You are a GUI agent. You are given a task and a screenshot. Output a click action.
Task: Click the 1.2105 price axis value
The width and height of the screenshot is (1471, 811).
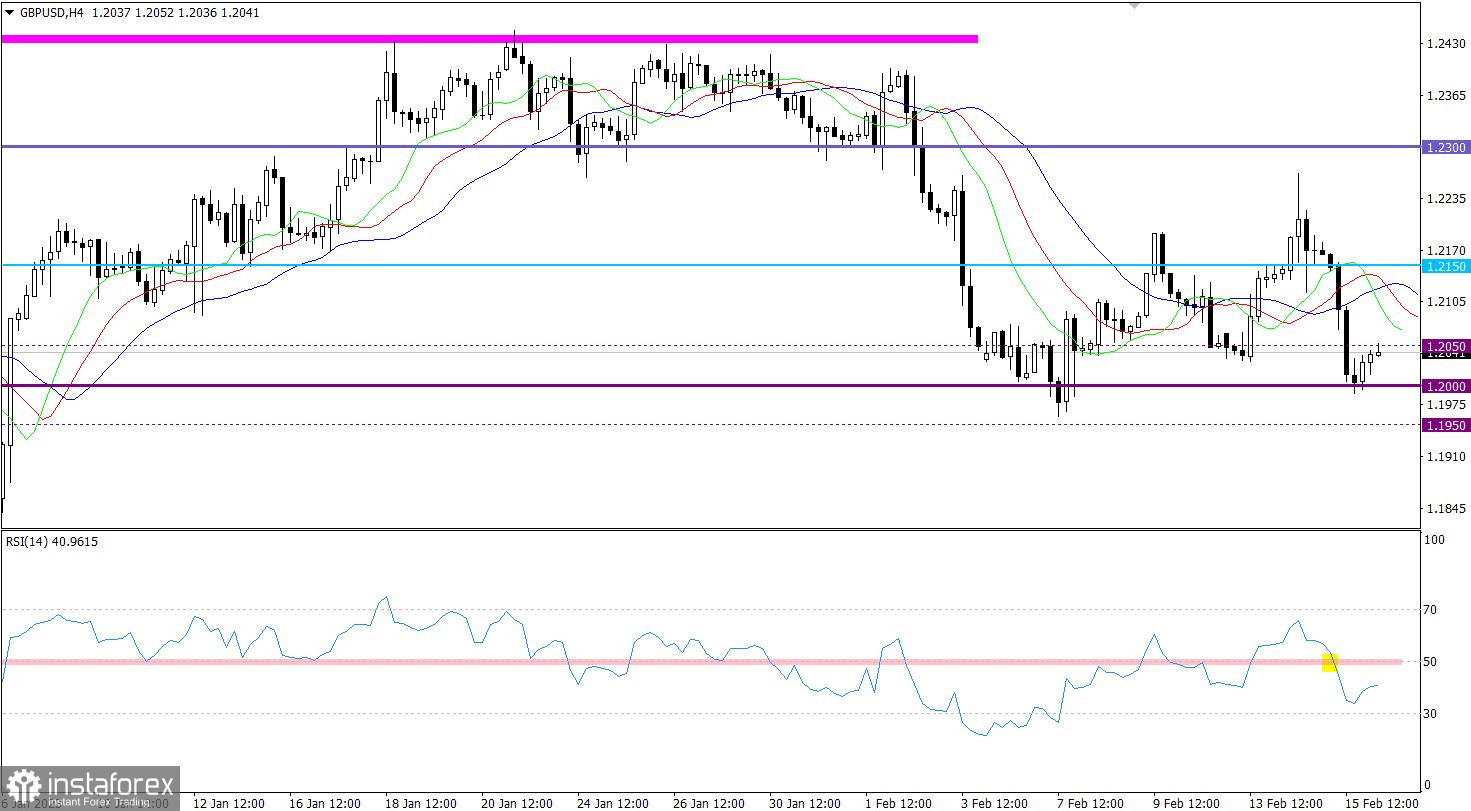[1448, 302]
